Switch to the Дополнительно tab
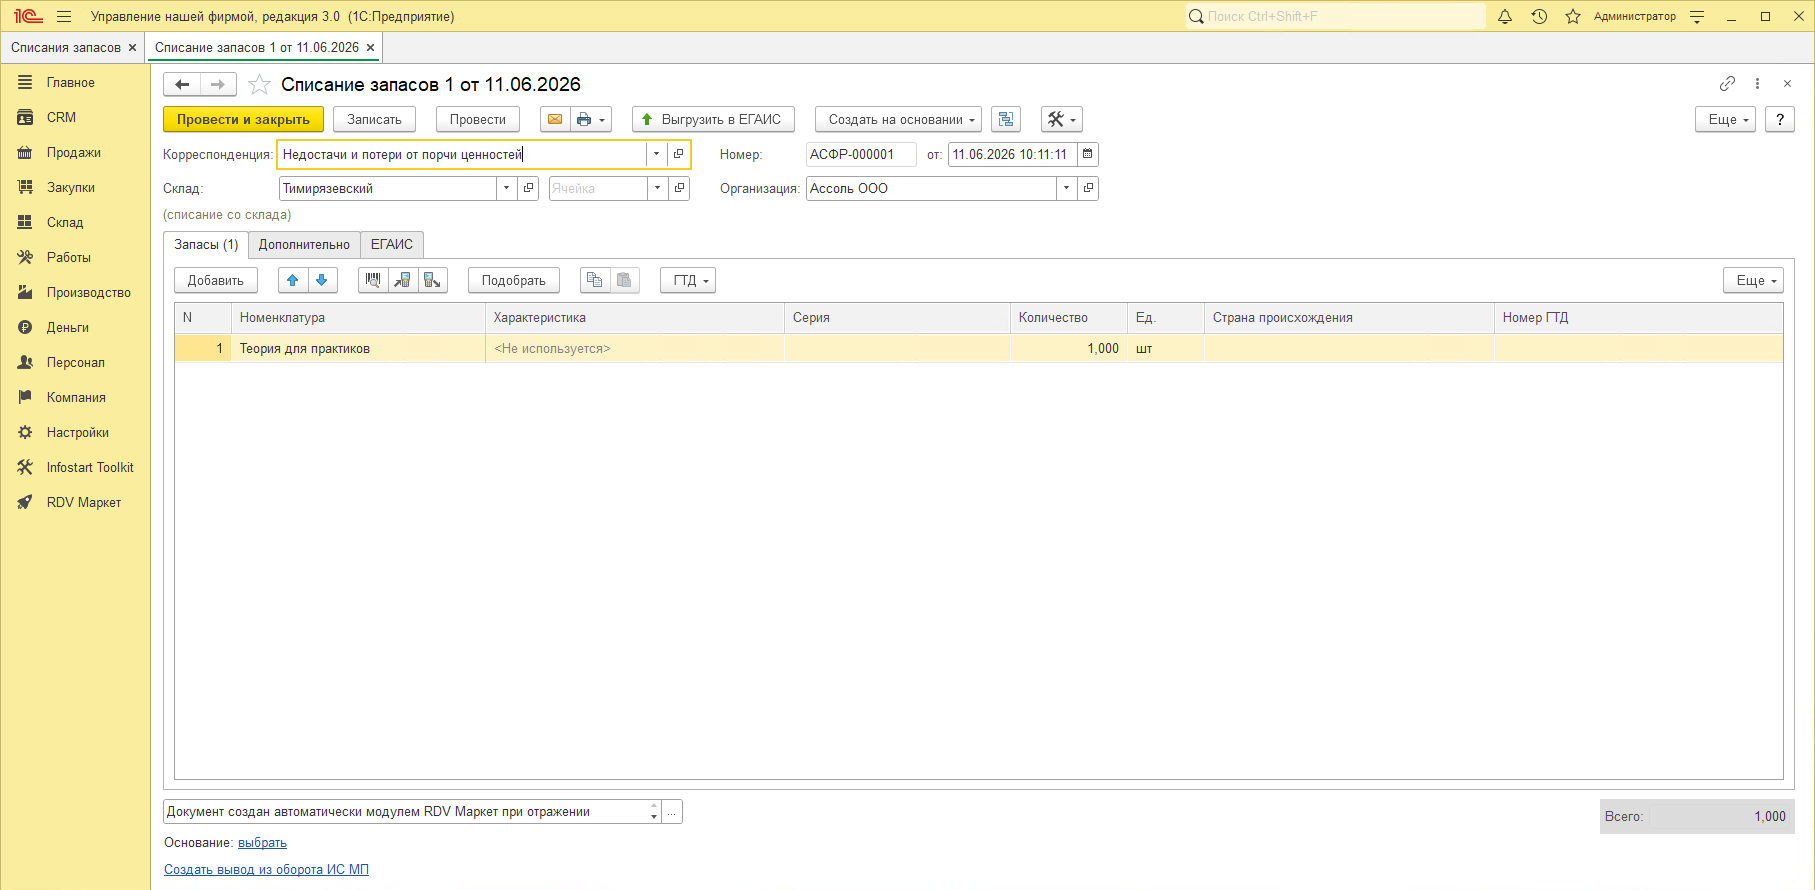The height and width of the screenshot is (890, 1815). coord(304,244)
